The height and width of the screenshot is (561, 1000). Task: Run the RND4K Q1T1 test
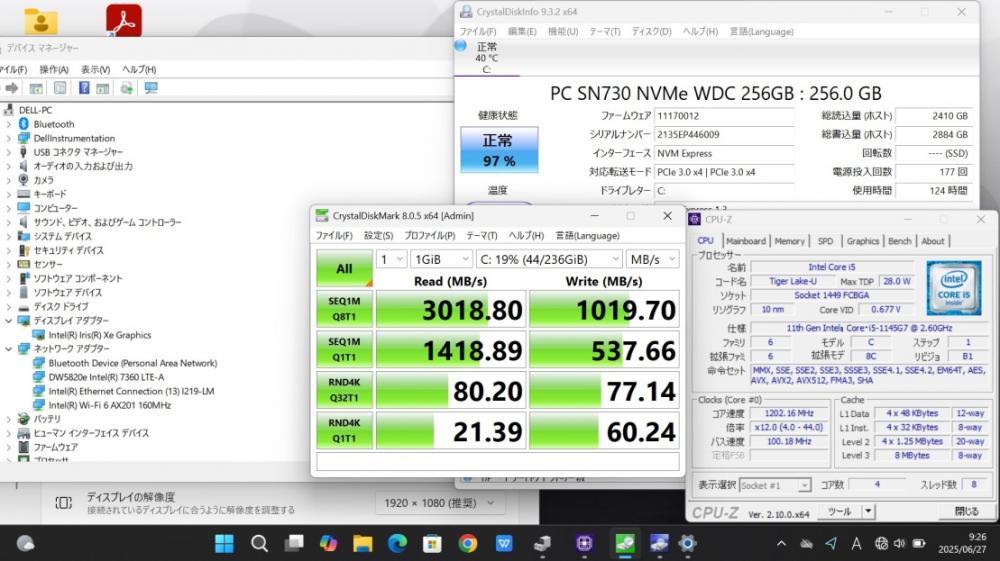(x=344, y=431)
